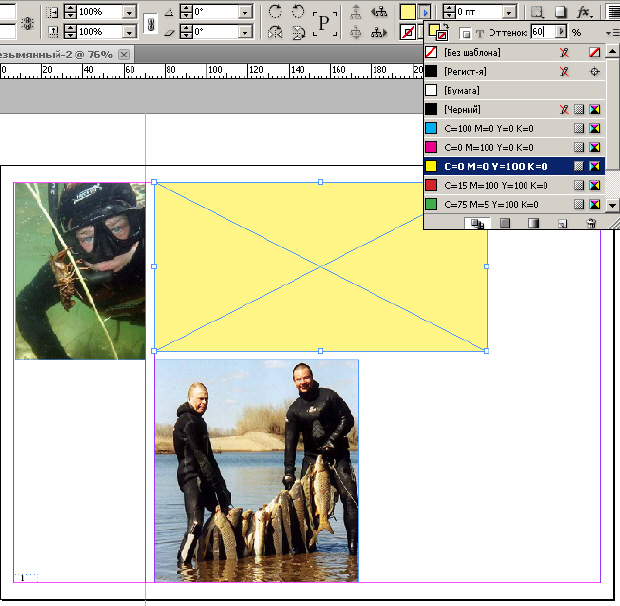Open stroke weight dropdown
The image size is (620, 606).
tap(510, 12)
